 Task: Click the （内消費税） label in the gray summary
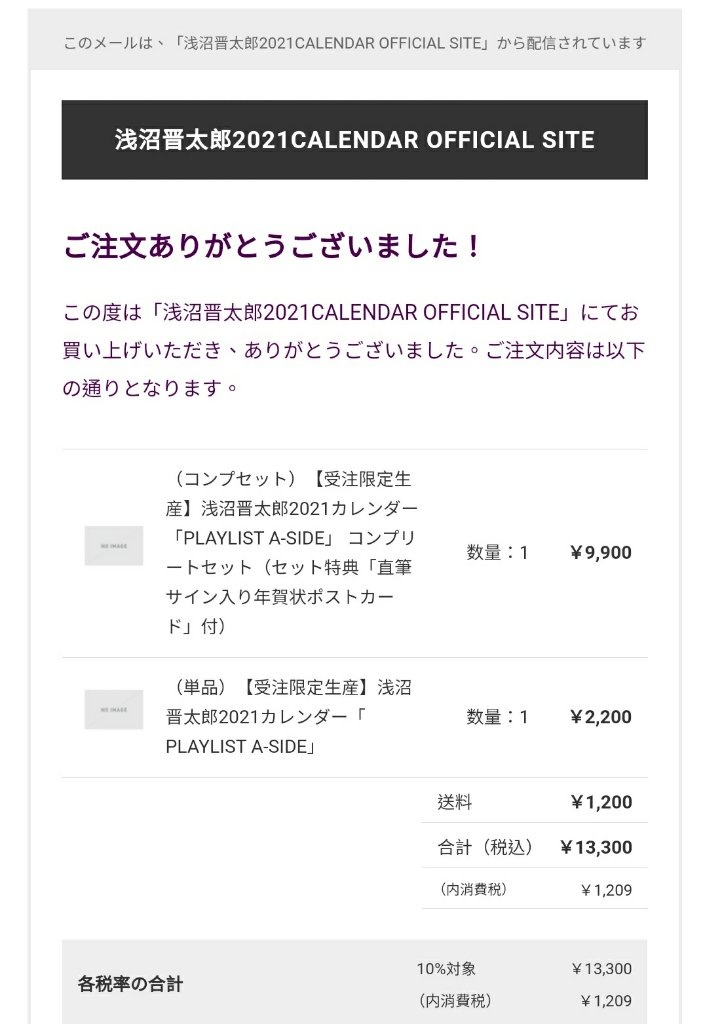coord(455,1000)
